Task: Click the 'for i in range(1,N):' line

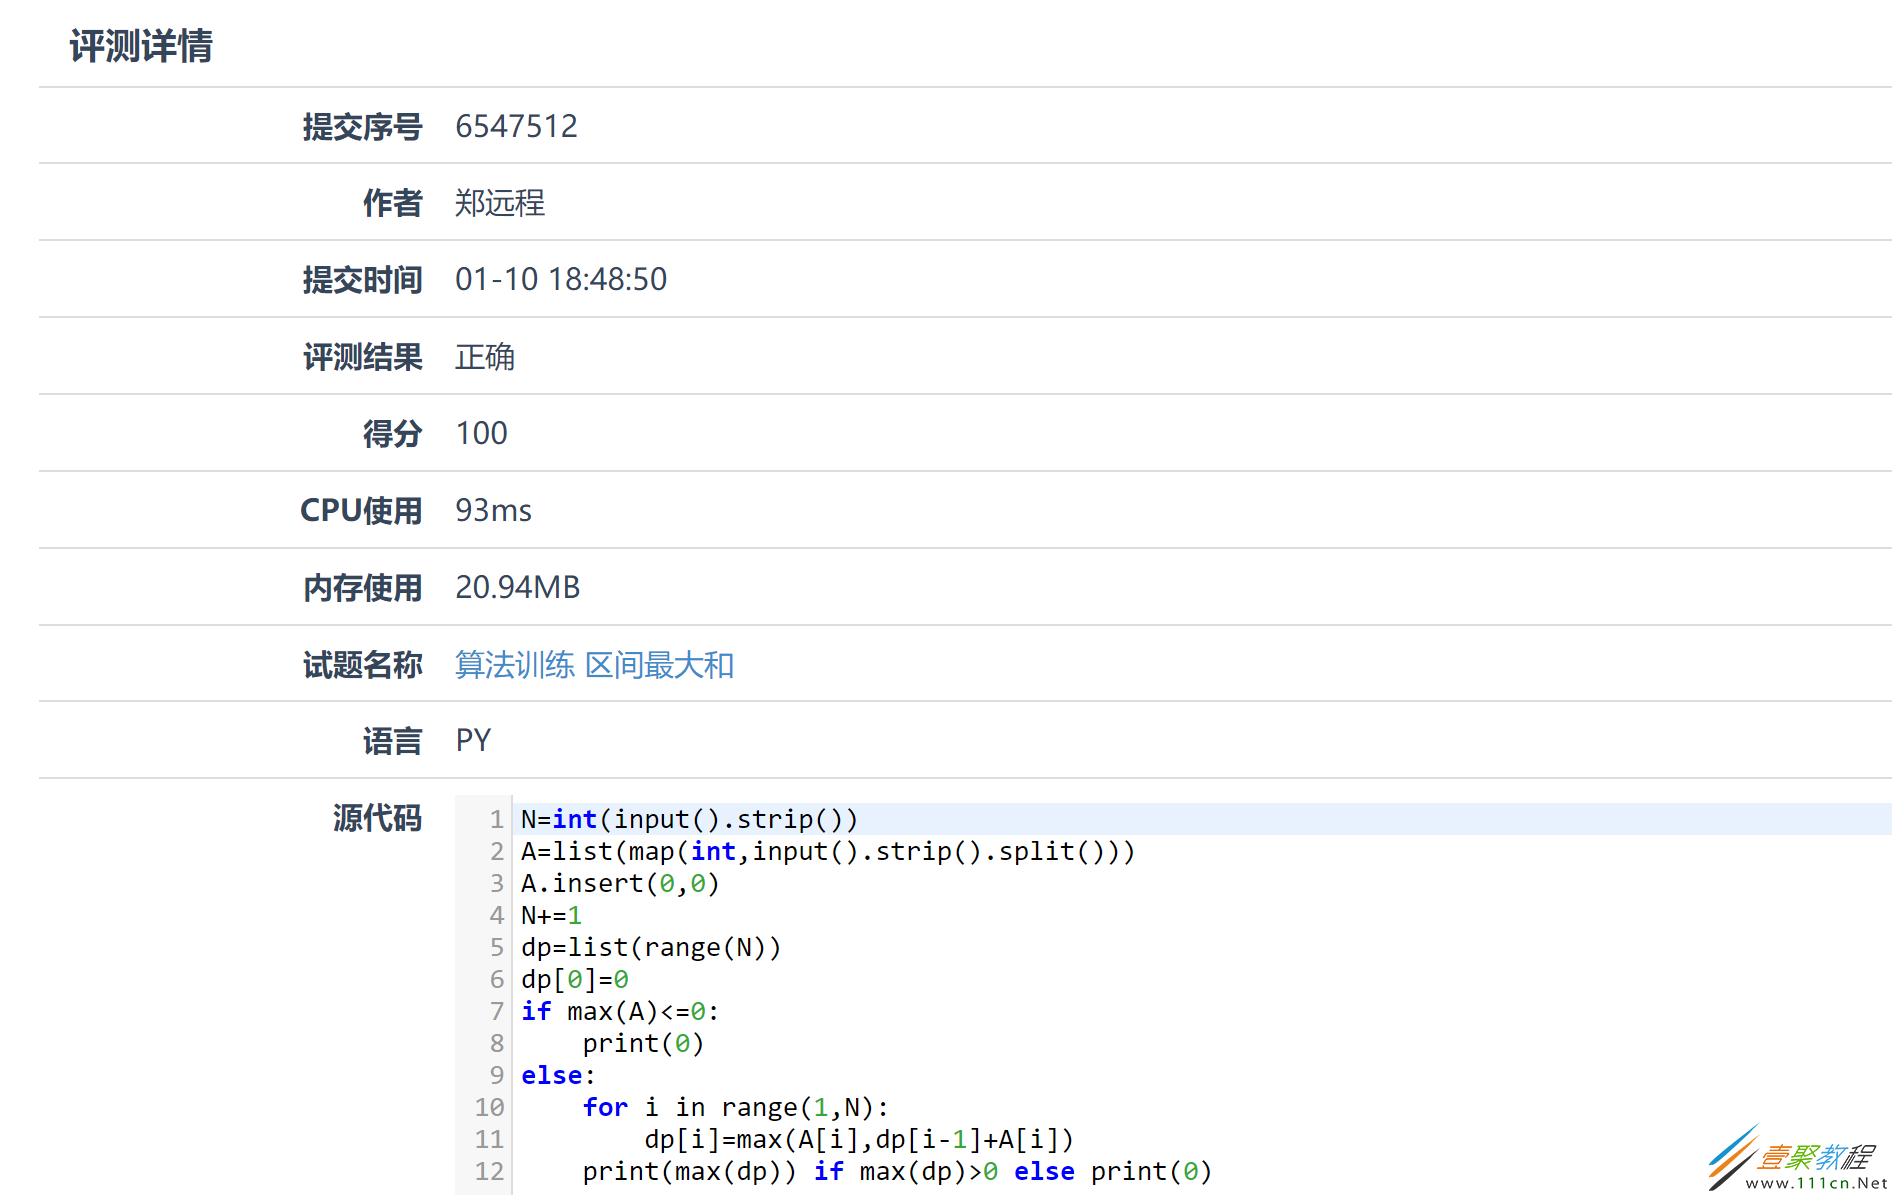Action: coord(735,1108)
